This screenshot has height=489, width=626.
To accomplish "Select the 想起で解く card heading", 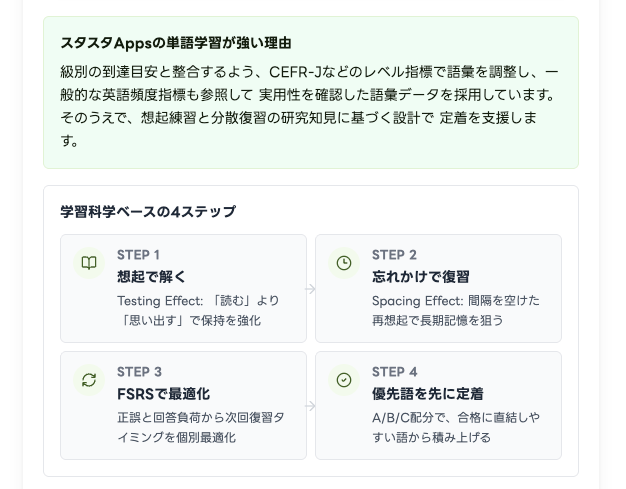I will 152,277.
